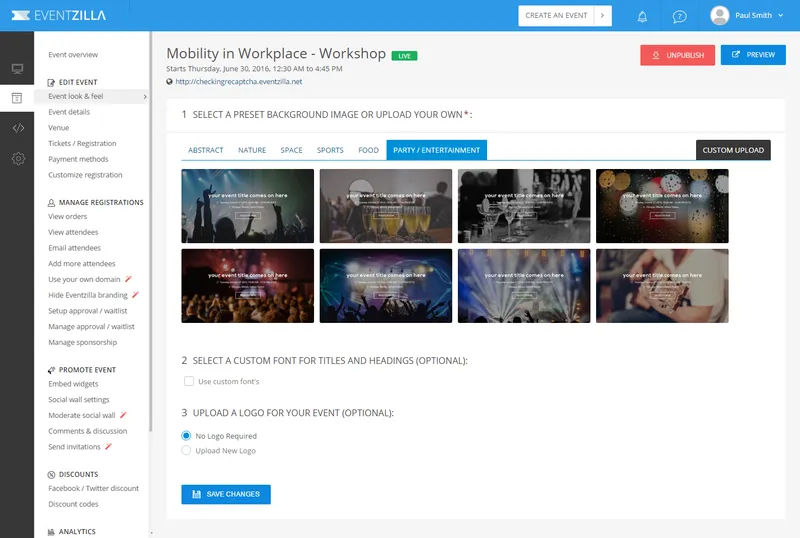Click Paul Smith's avatar picture
Image resolution: width=800 pixels, height=538 pixels.
719,15
